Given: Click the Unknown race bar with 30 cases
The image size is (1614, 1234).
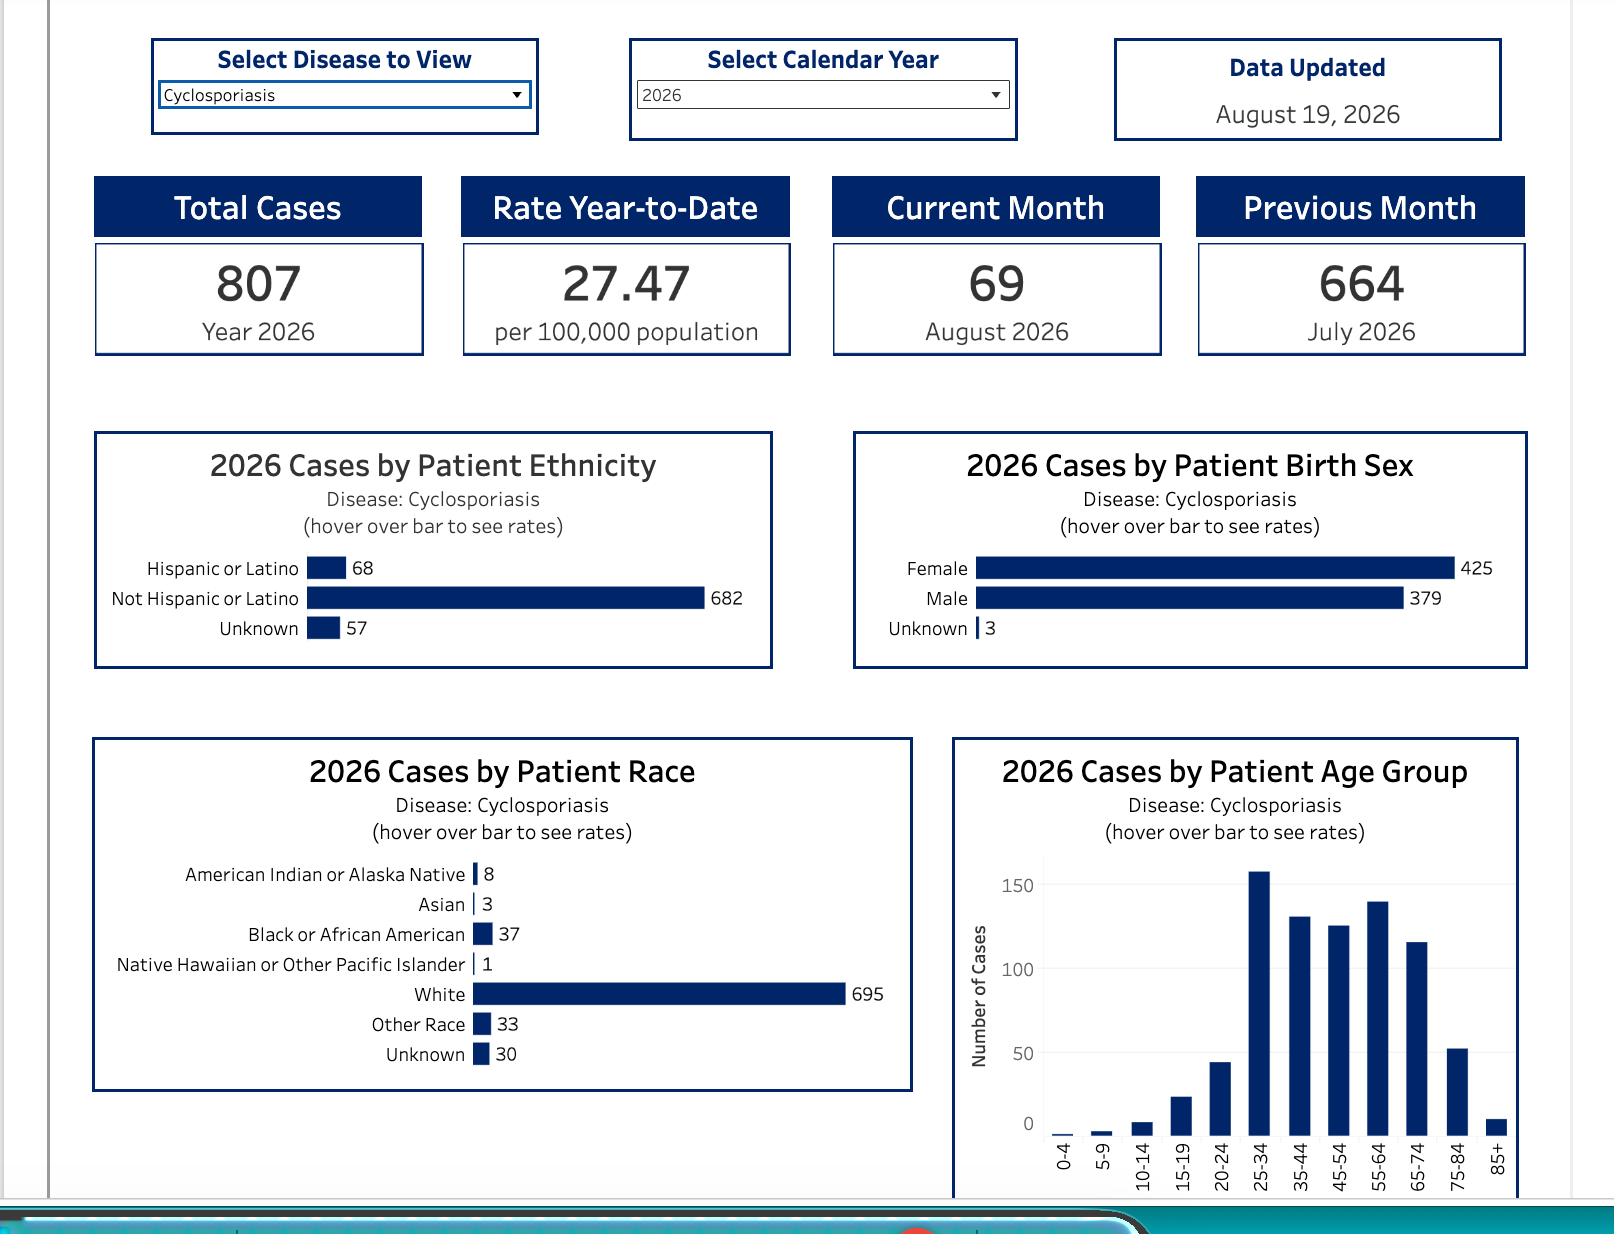Looking at the screenshot, I should pyautogui.click(x=481, y=1054).
